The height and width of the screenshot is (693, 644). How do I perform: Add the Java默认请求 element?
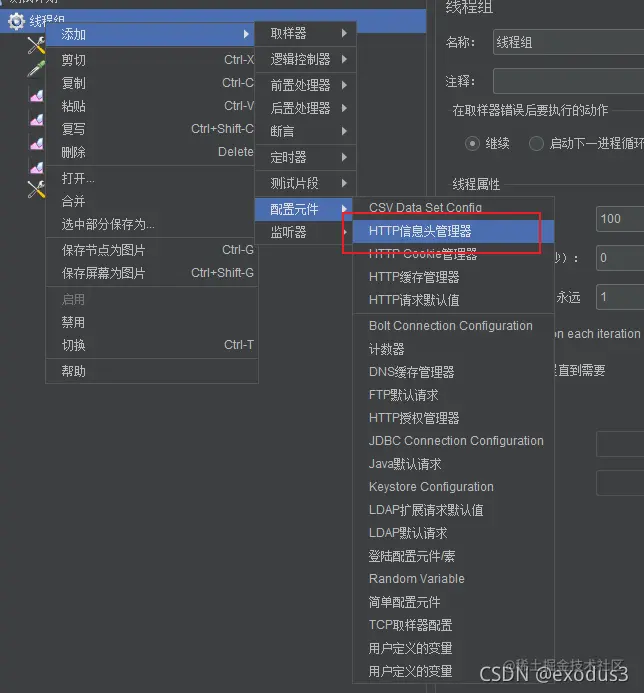(x=453, y=464)
